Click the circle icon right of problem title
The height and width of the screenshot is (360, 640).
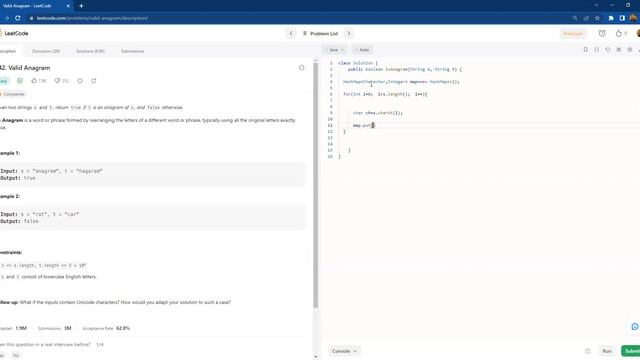pyautogui.click(x=301, y=68)
